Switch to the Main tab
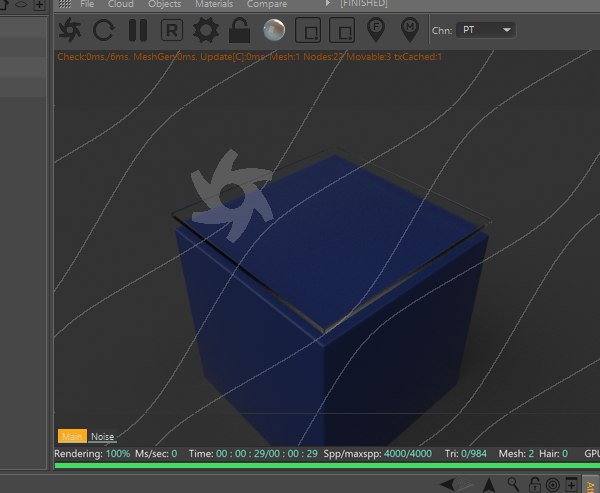The width and height of the screenshot is (600, 493). pyautogui.click(x=72, y=436)
